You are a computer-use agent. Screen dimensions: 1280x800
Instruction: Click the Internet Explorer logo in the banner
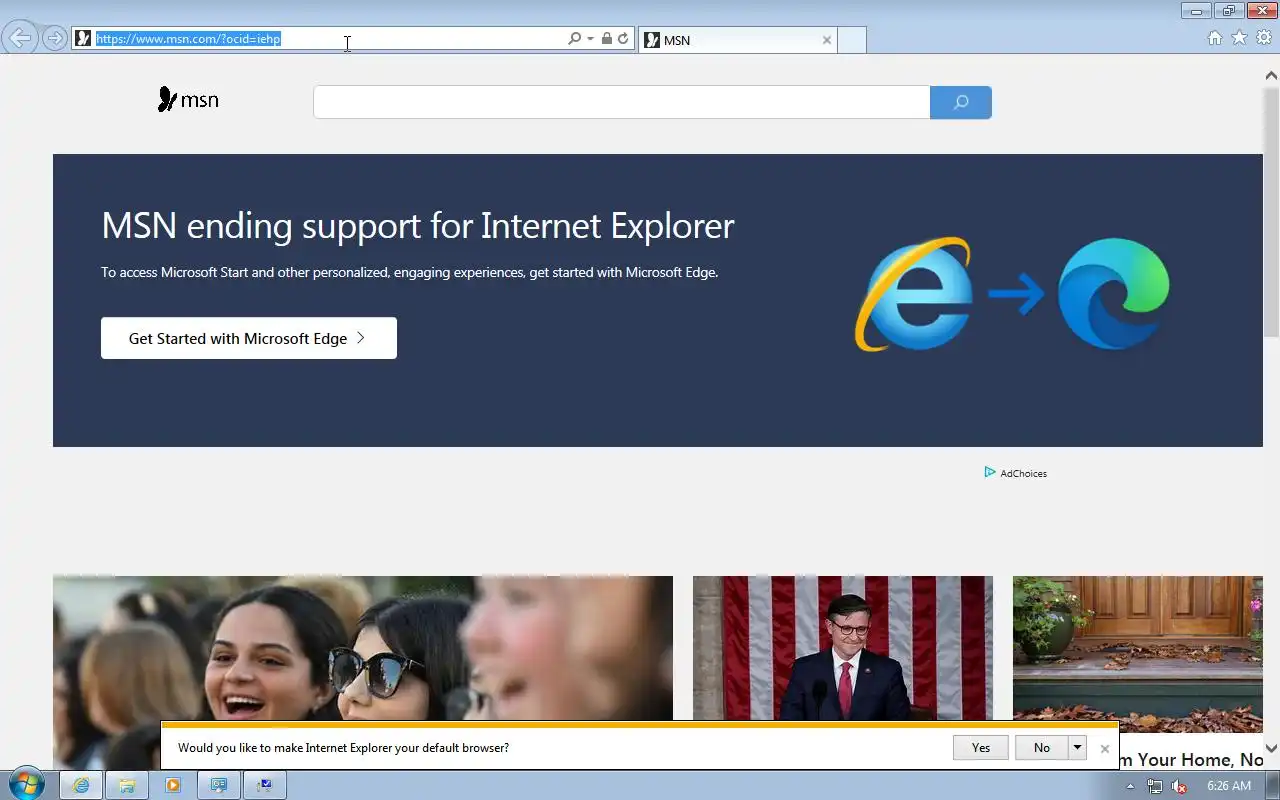pos(914,294)
